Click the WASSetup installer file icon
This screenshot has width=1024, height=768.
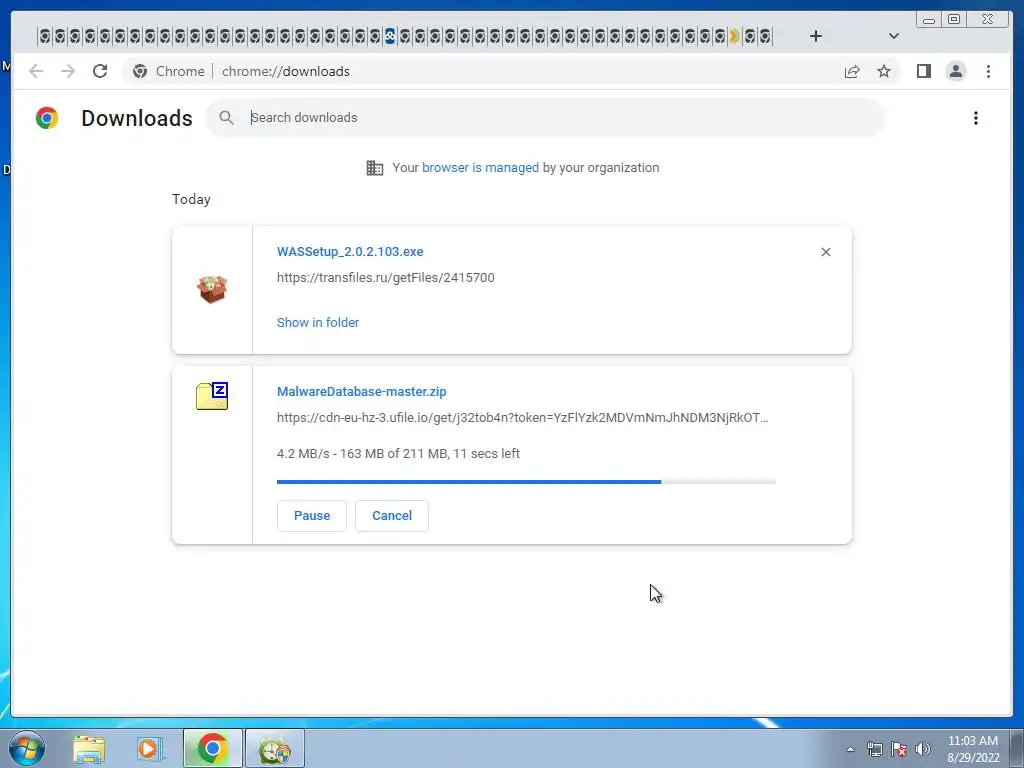tap(212, 289)
